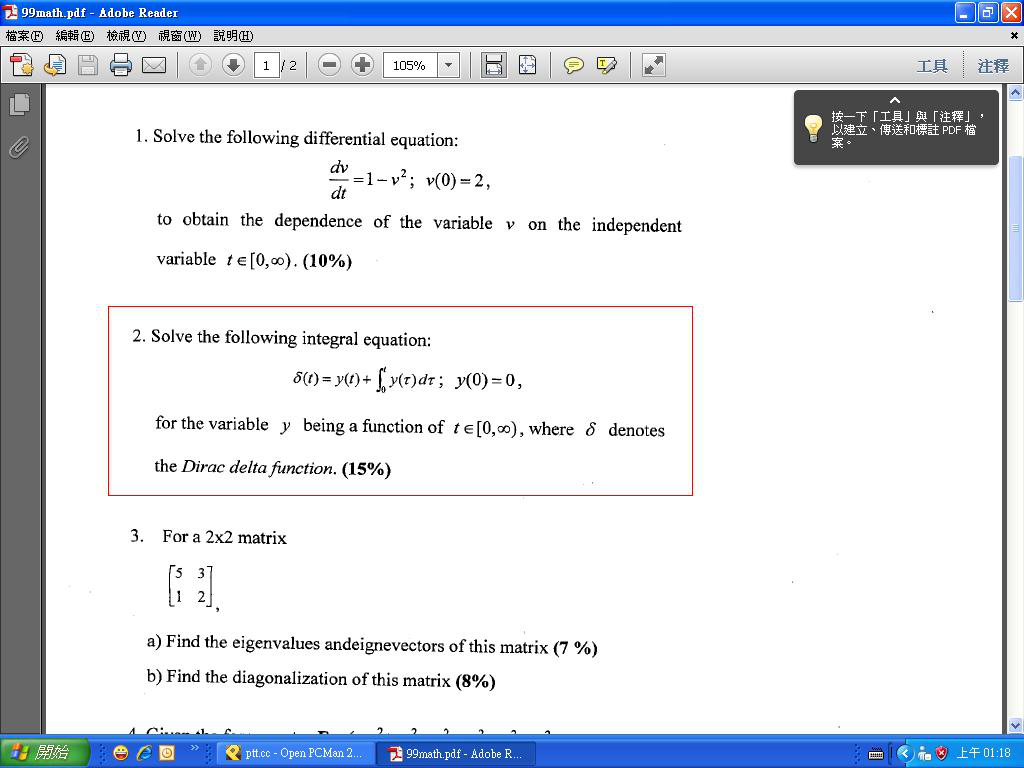Click the vertical scrollbar thumb
Viewport: 1024px width, 768px height.
pyautogui.click(x=1016, y=227)
